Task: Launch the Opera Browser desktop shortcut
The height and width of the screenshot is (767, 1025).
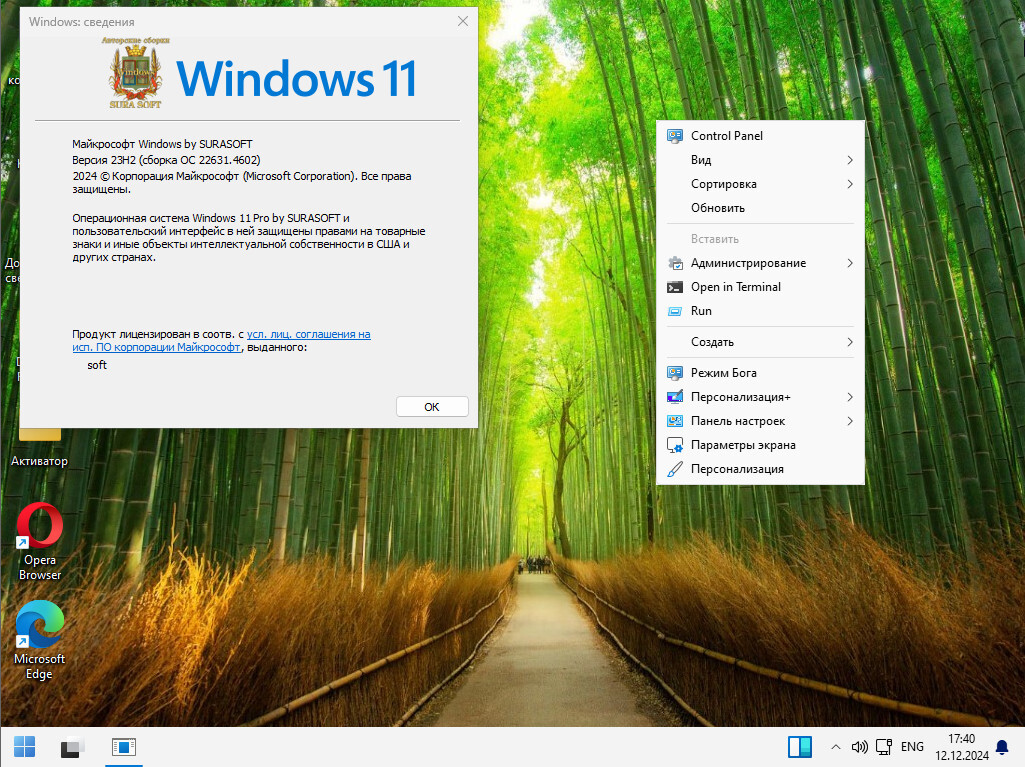Action: 40,541
